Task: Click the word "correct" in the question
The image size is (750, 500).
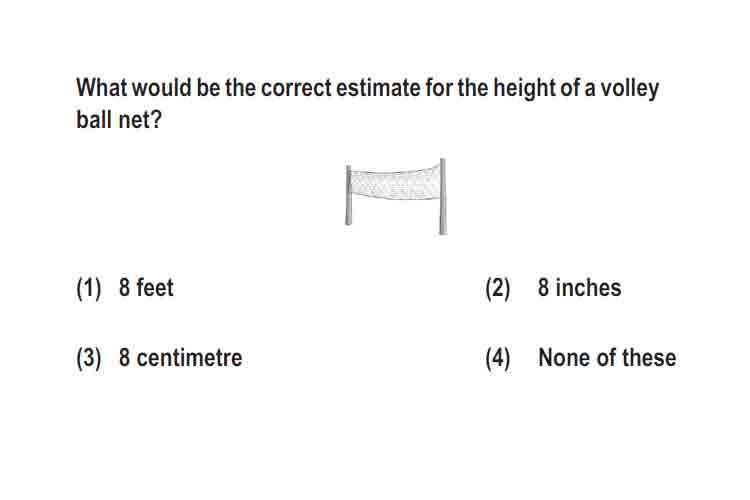Action: (x=296, y=88)
